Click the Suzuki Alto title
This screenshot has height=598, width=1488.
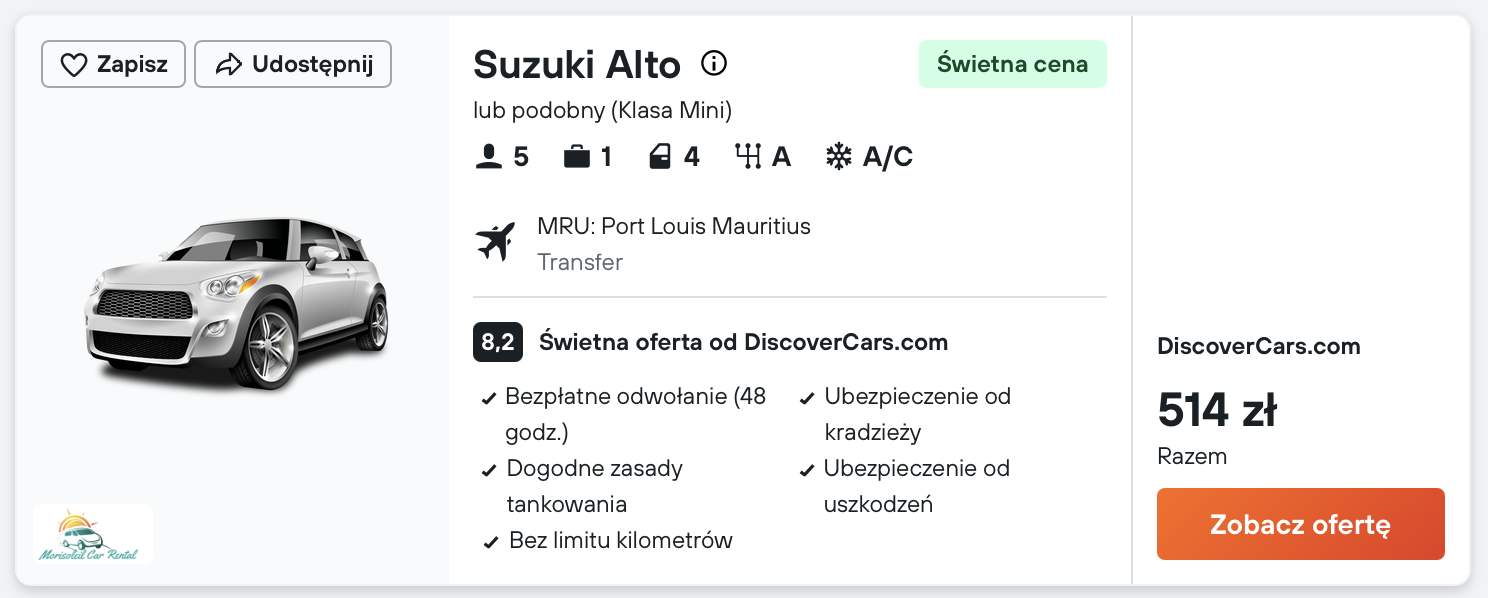click(x=577, y=65)
